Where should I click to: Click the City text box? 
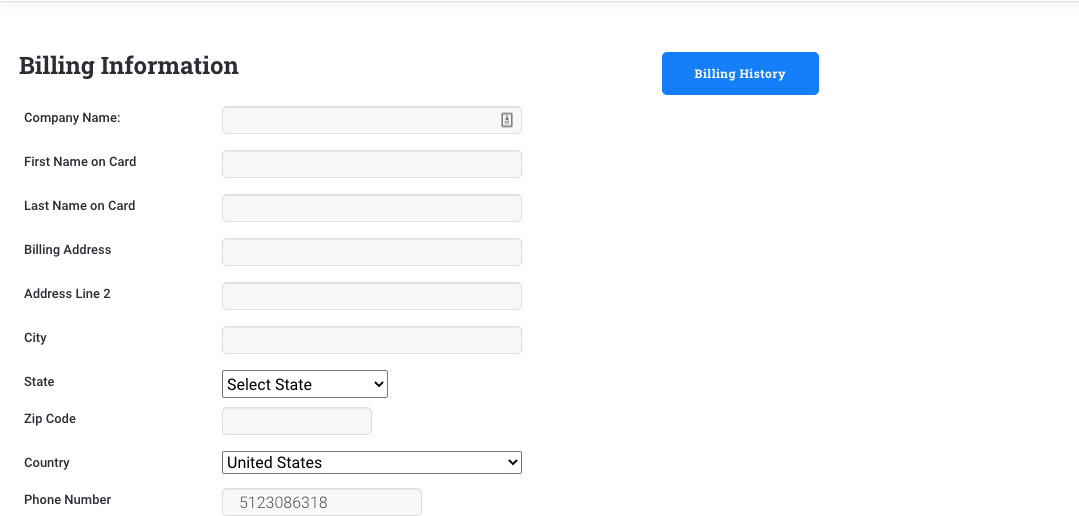pos(371,340)
